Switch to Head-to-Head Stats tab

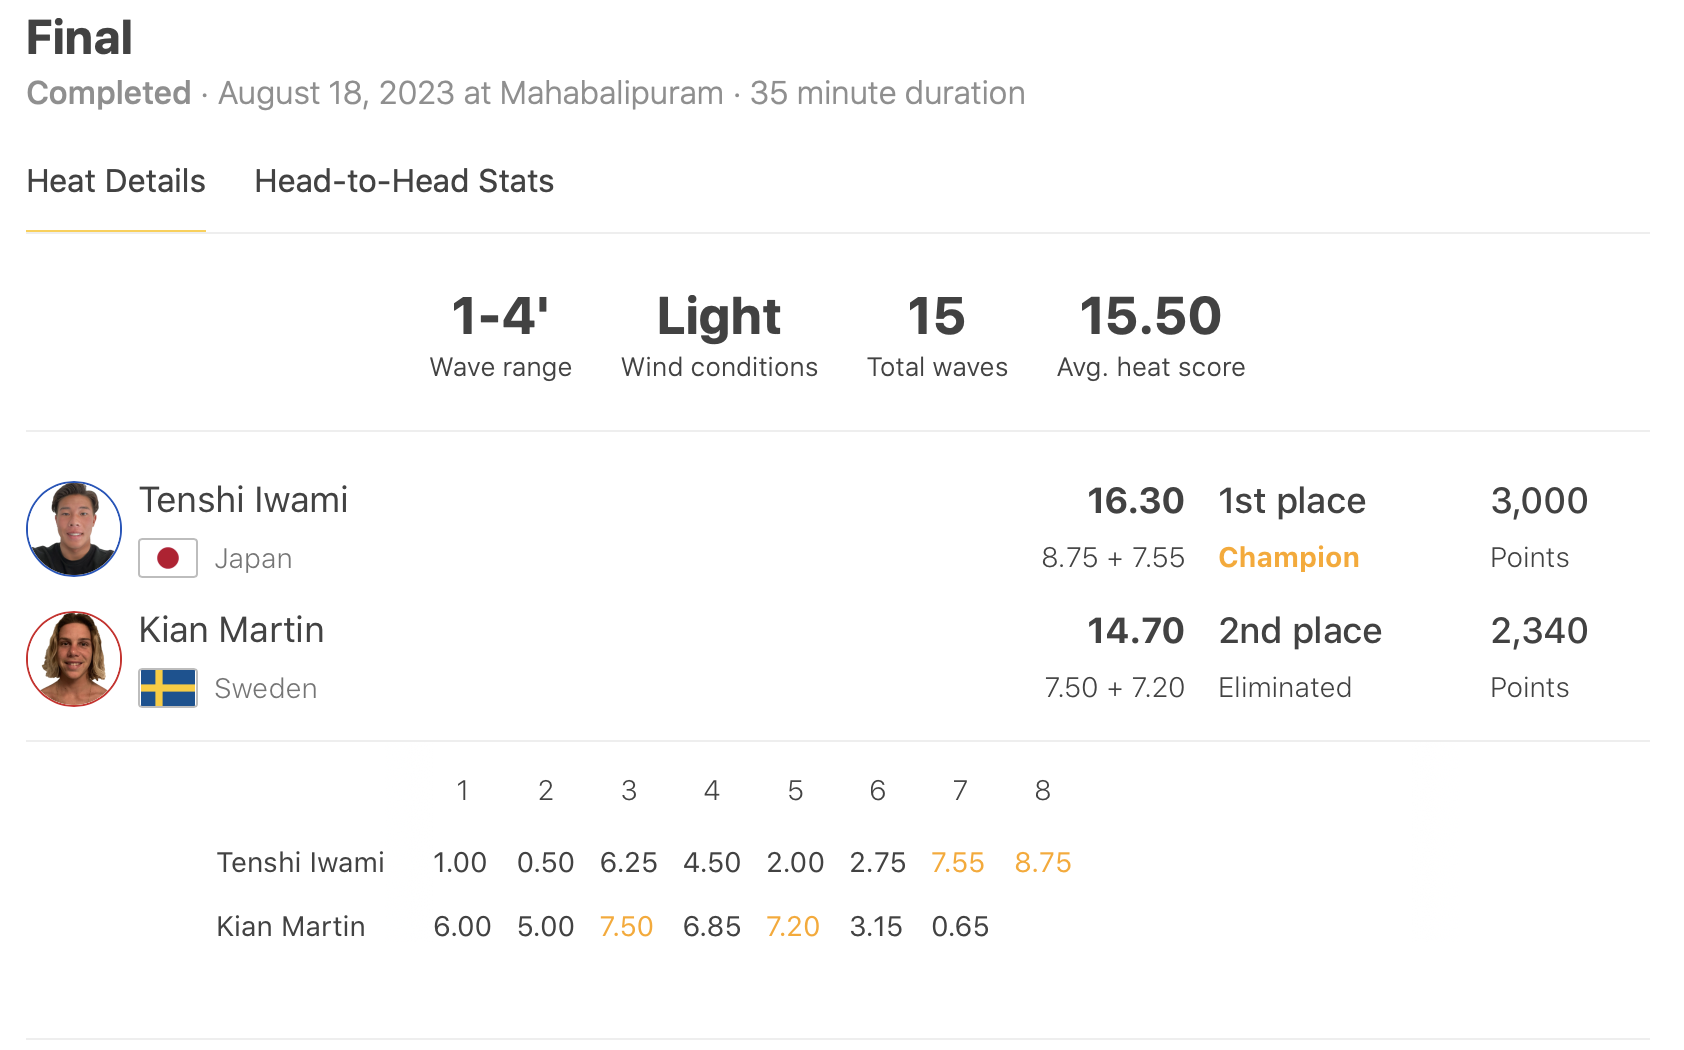[404, 181]
